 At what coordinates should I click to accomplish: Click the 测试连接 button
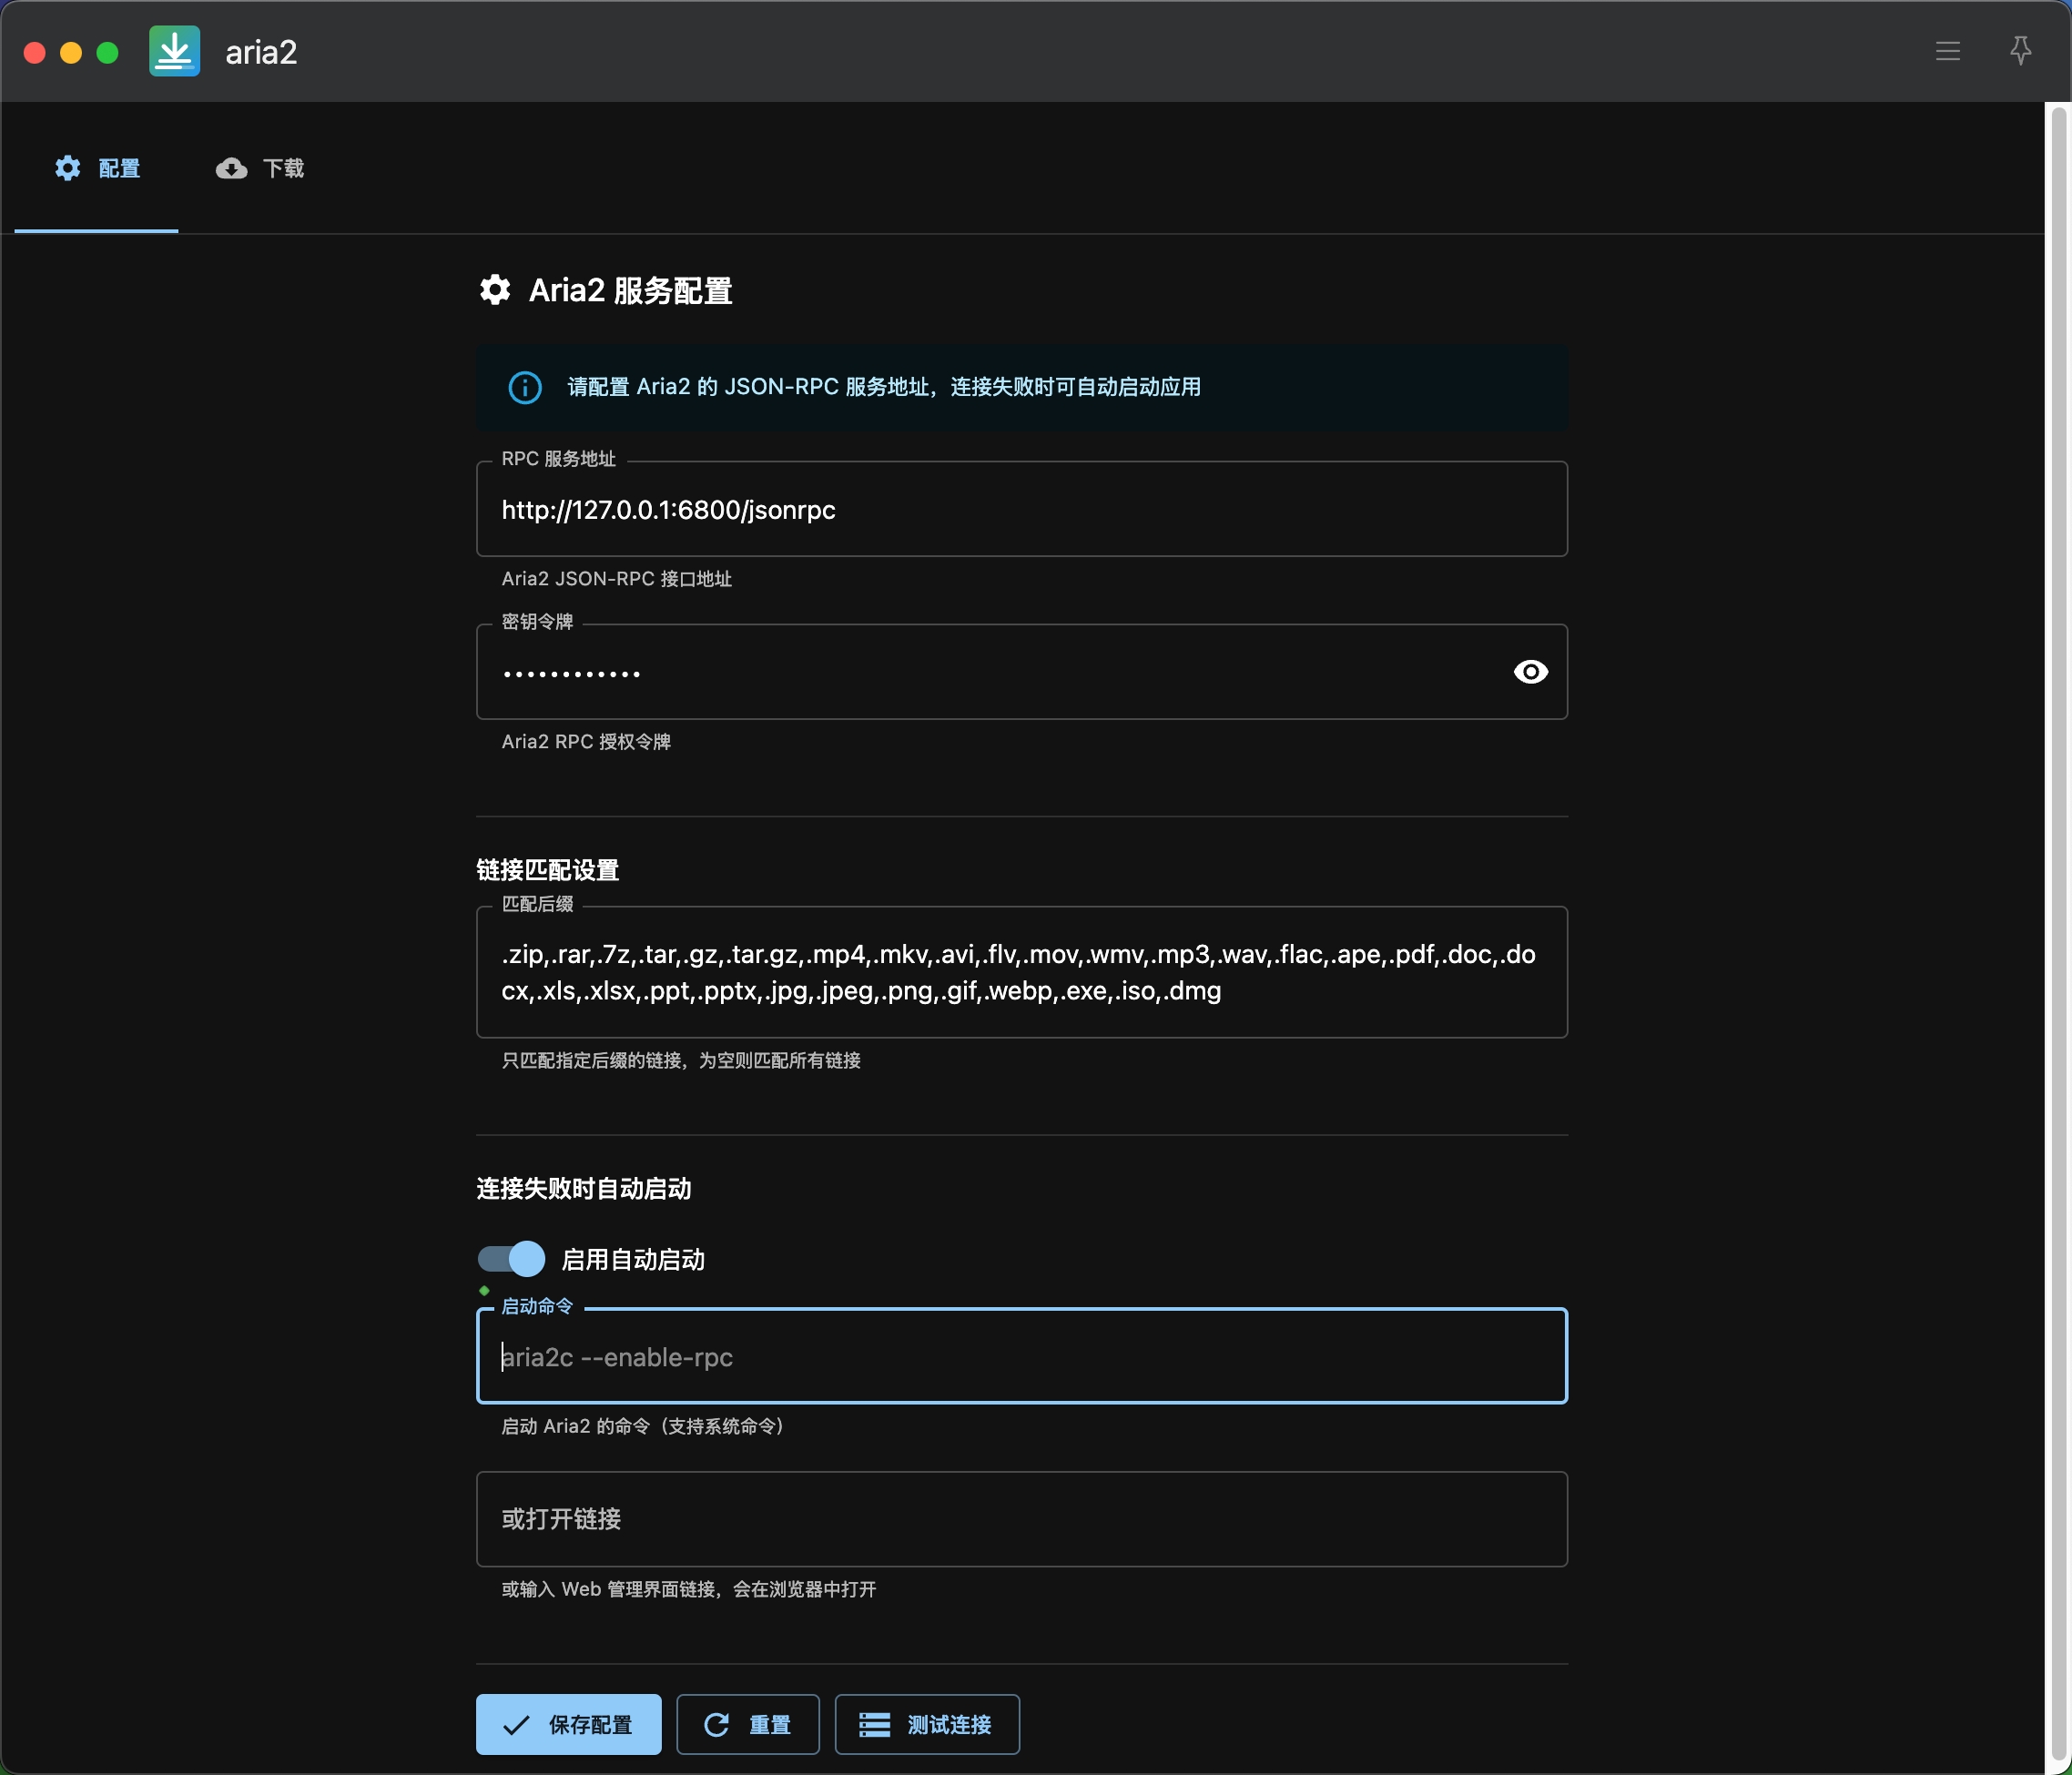point(926,1724)
